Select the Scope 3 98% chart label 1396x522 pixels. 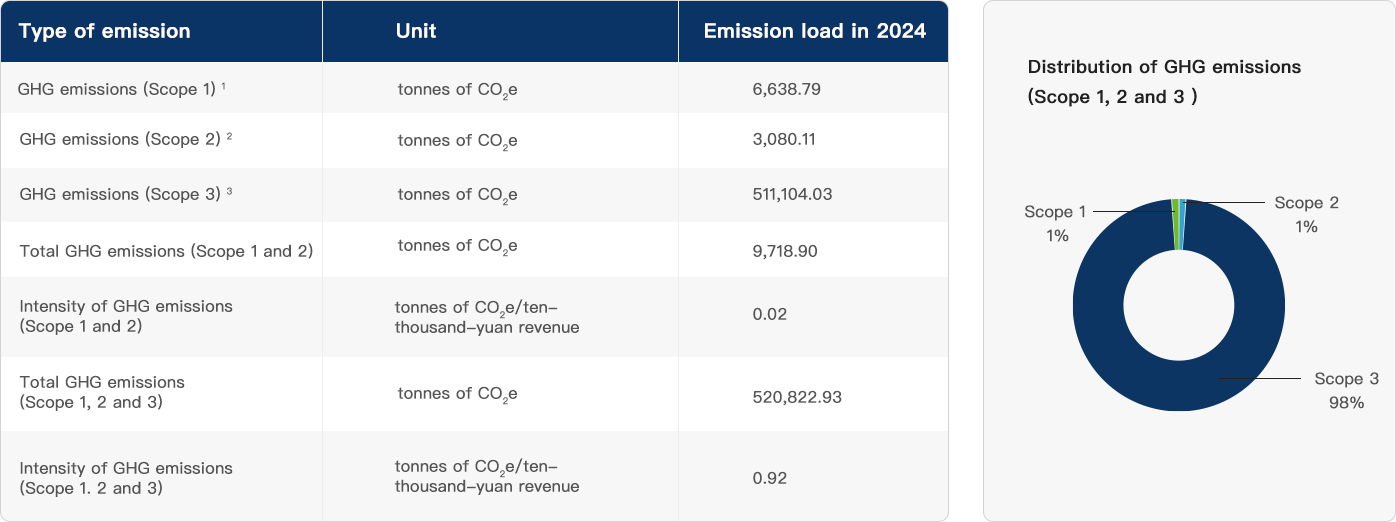click(x=1346, y=390)
